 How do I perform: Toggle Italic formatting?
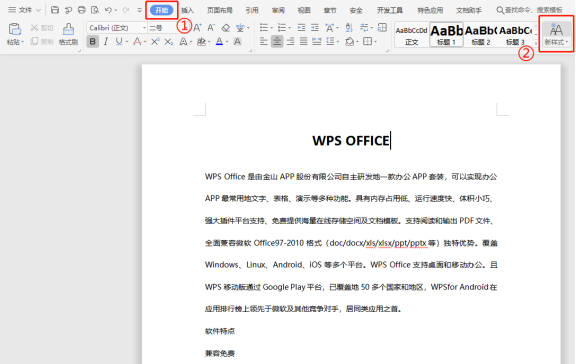106,42
